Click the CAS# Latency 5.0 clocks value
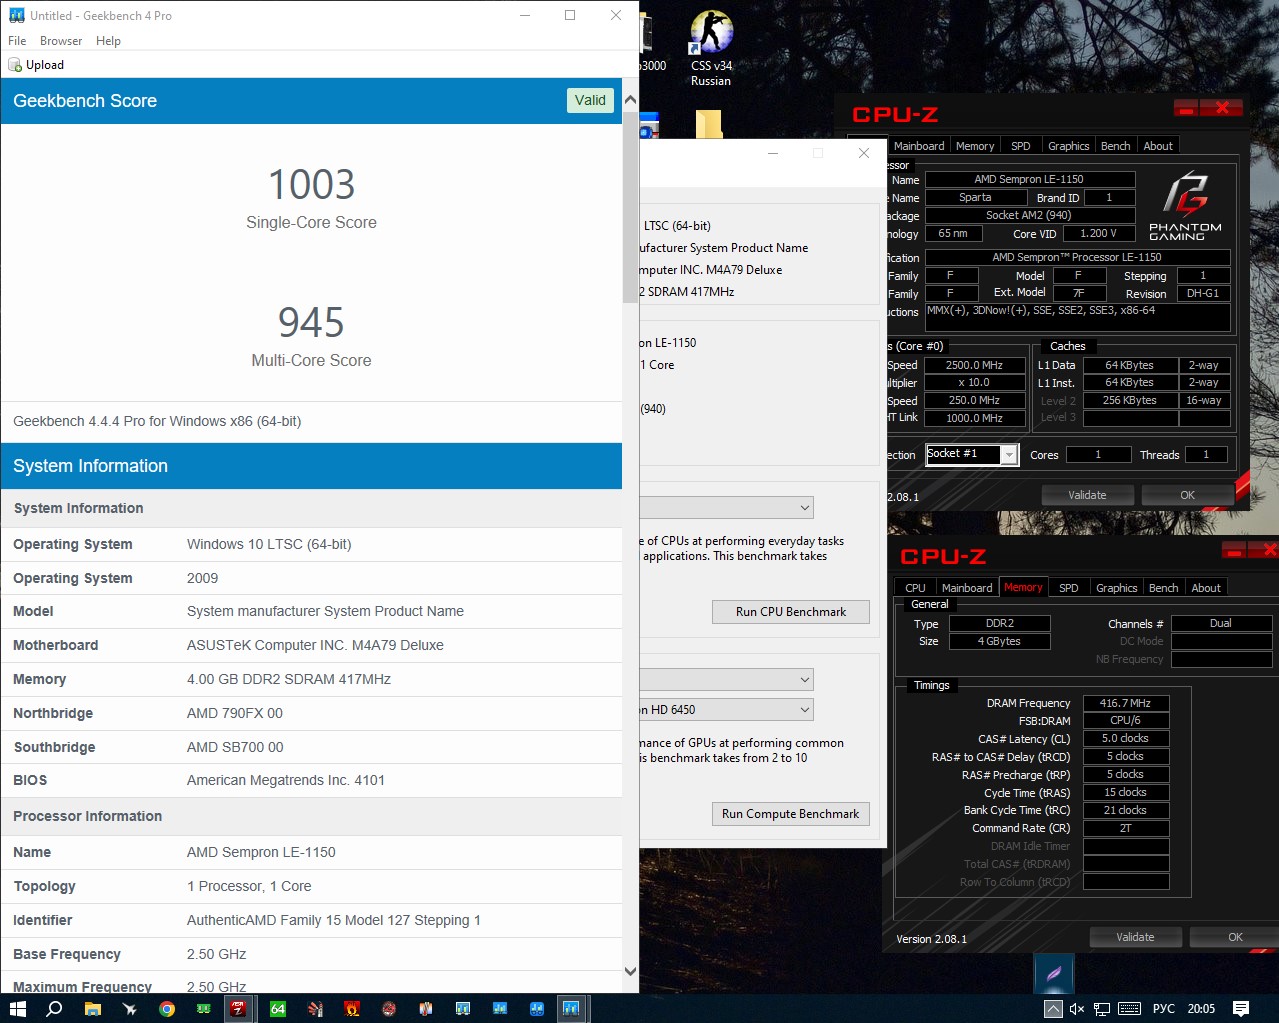The image size is (1279, 1023). (x=1126, y=738)
